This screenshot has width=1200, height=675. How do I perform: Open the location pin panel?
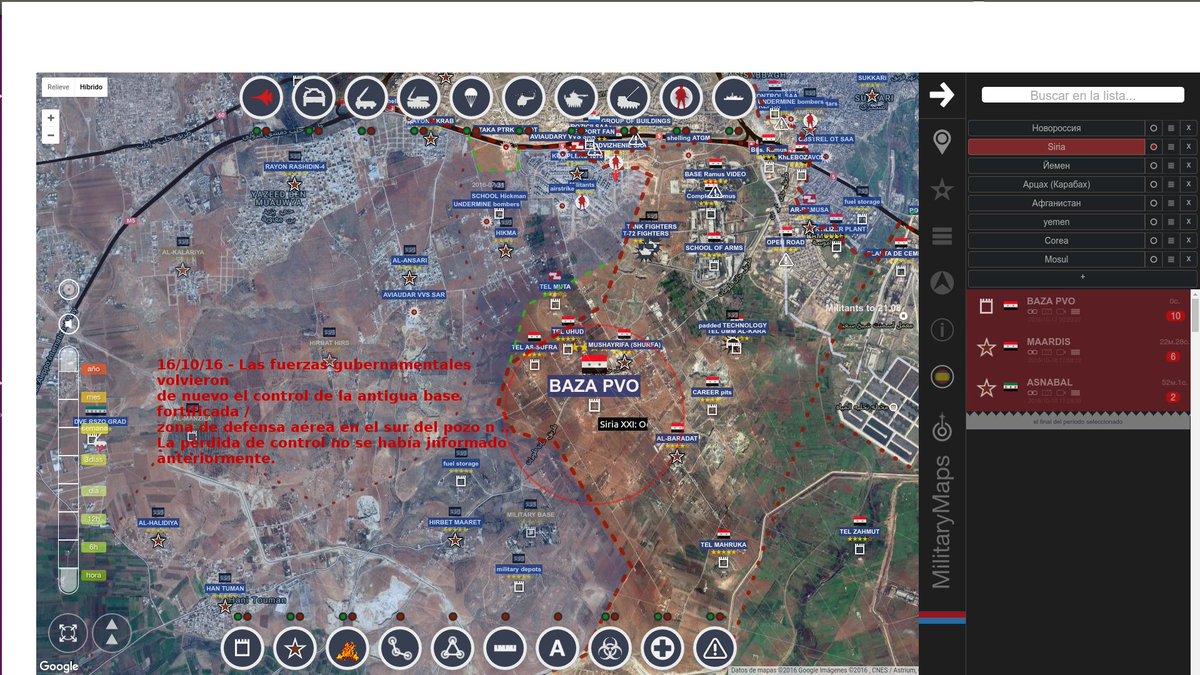941,142
